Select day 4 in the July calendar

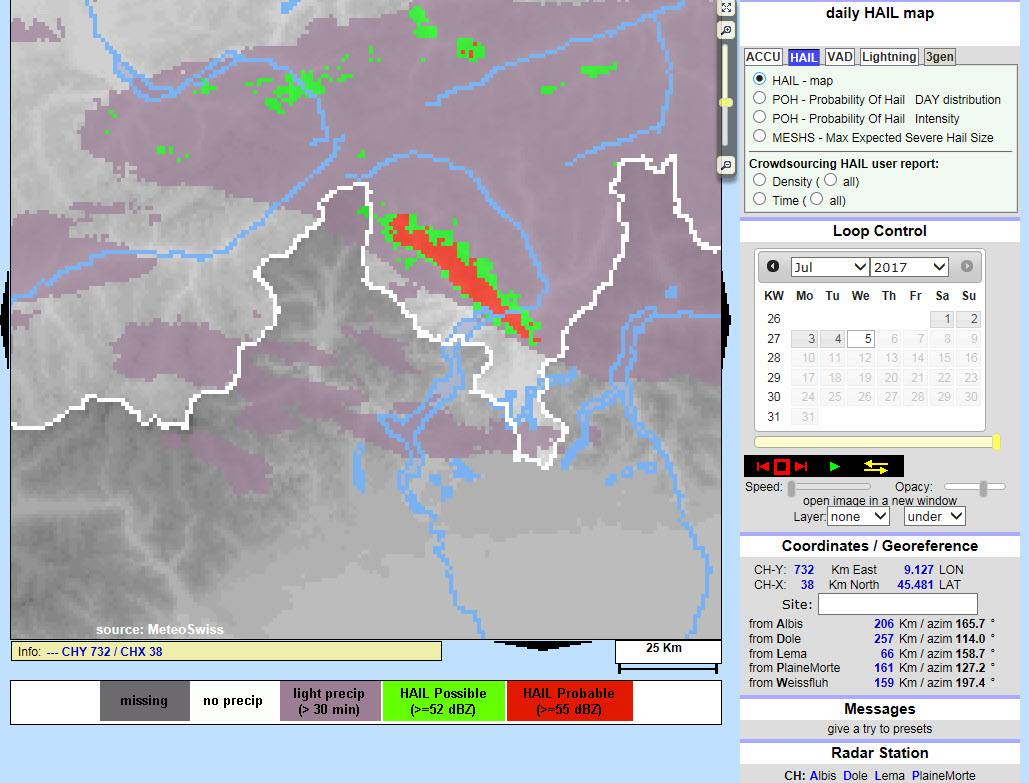833,339
